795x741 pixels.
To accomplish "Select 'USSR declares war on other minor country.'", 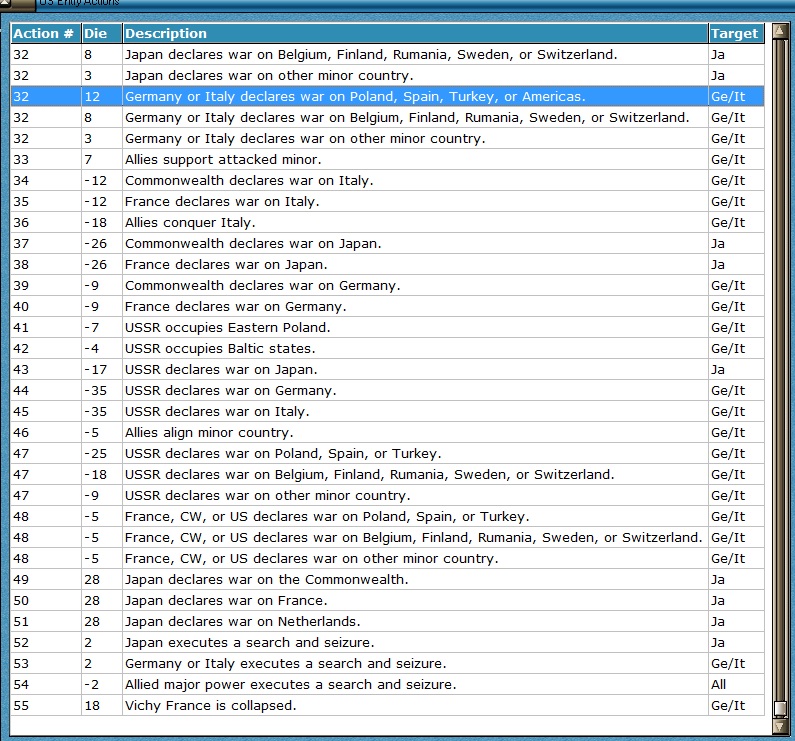I will (x=387, y=496).
